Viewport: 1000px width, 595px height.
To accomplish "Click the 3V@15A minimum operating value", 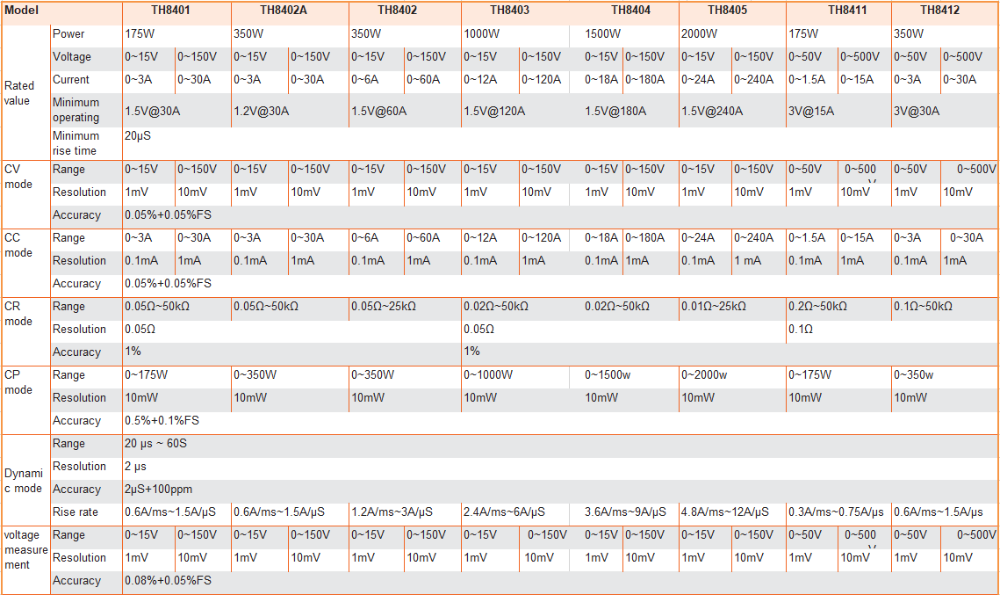I will tap(813, 111).
